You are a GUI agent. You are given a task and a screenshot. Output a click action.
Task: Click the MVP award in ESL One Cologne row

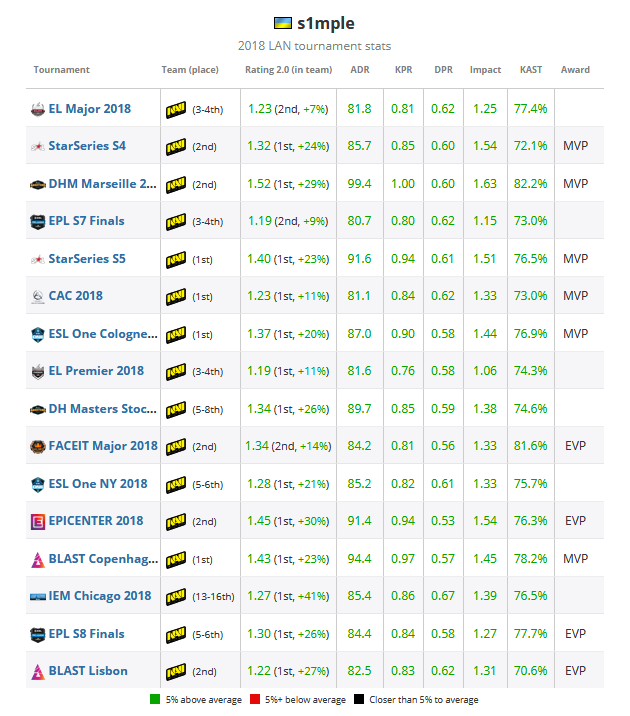coord(575,333)
